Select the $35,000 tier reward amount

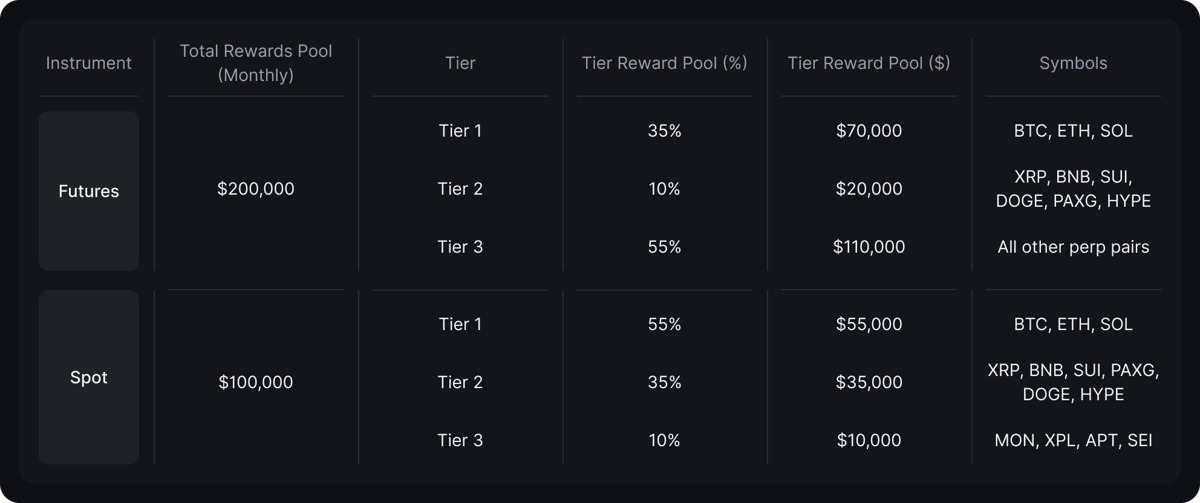click(x=868, y=382)
